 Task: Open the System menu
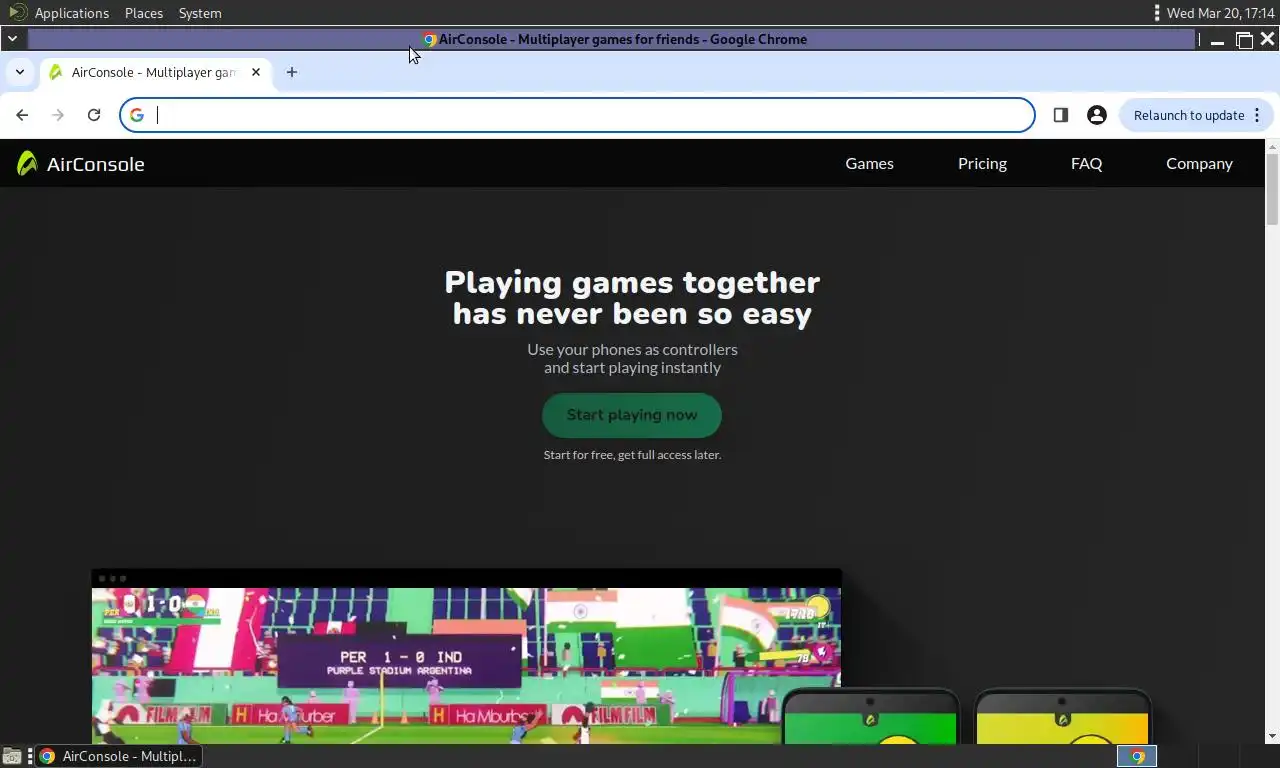200,13
